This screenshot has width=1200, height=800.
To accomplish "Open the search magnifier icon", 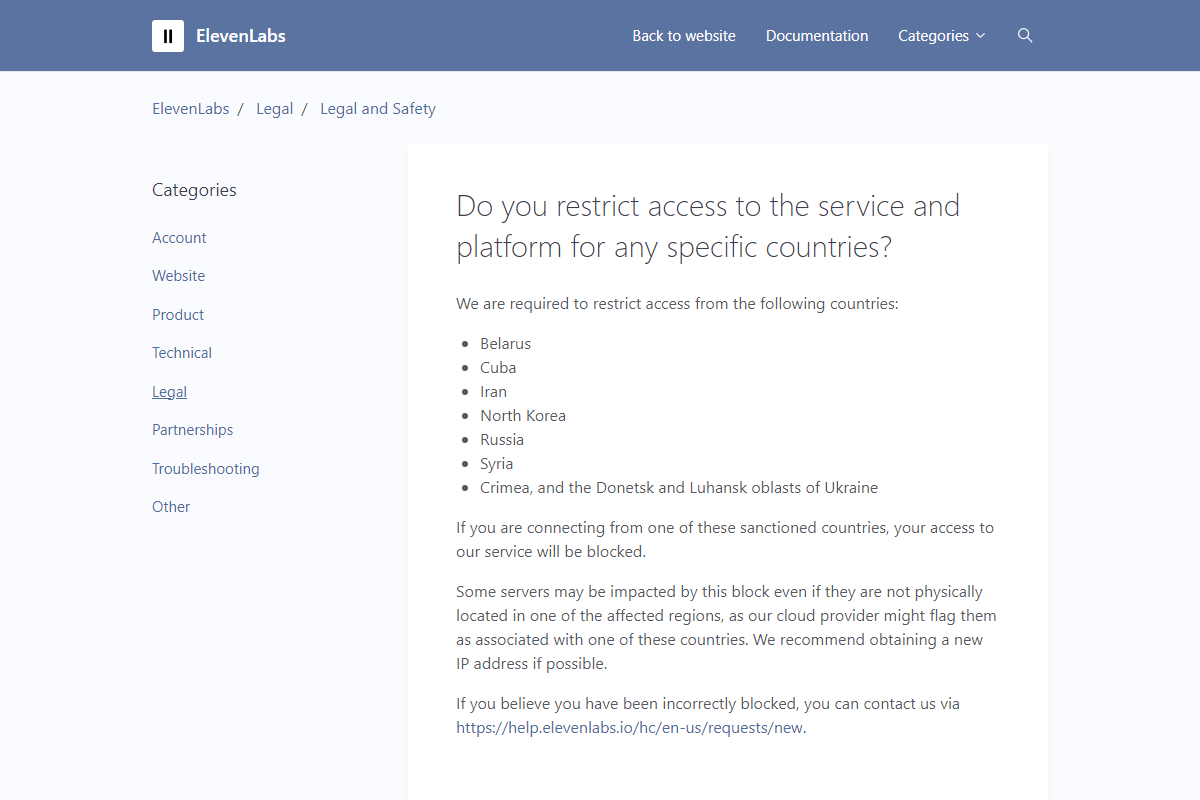I will (x=1024, y=36).
